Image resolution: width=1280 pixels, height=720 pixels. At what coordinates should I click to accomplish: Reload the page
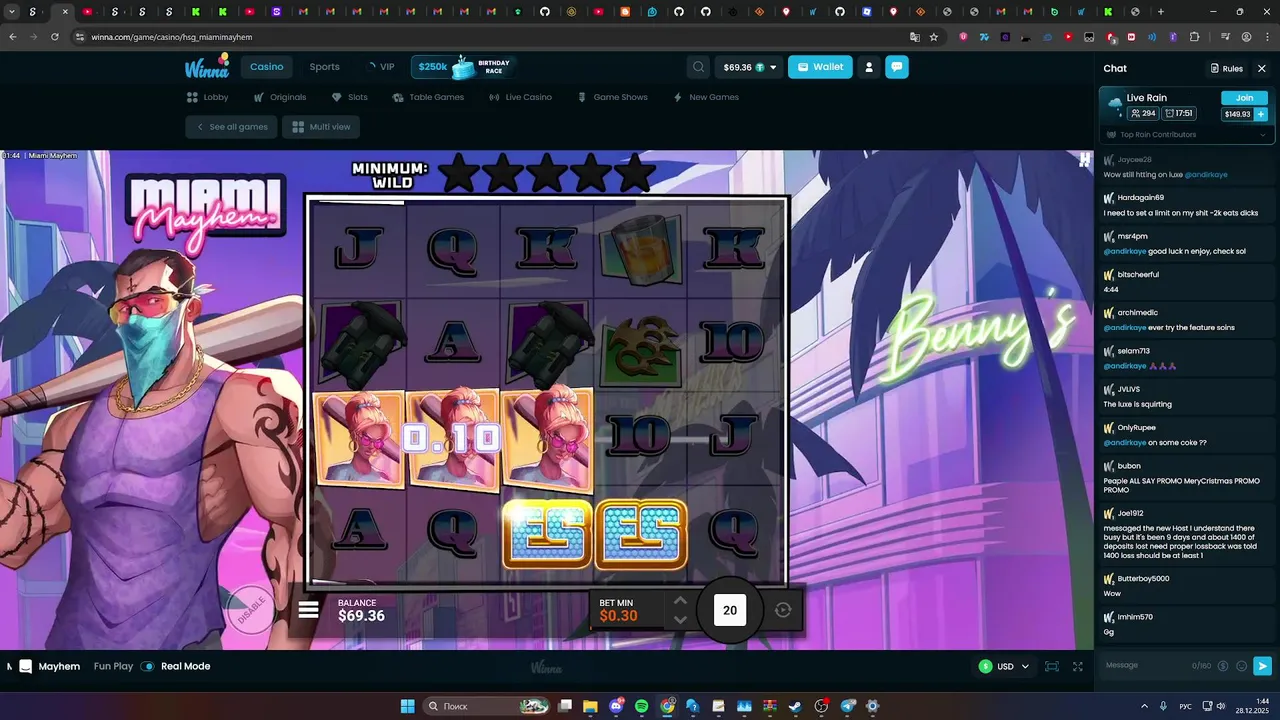(56, 37)
